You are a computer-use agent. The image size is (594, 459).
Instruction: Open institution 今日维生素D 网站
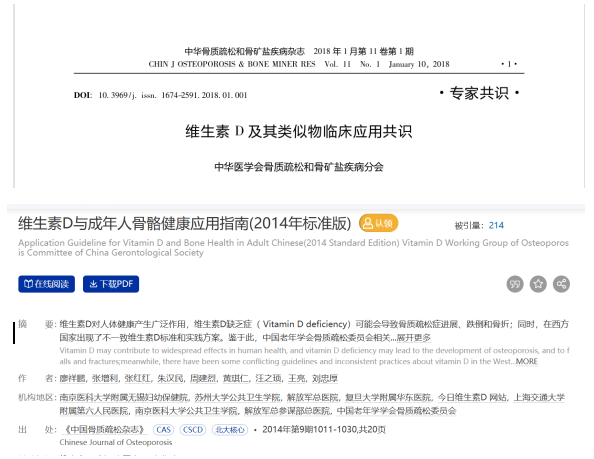[472, 397]
